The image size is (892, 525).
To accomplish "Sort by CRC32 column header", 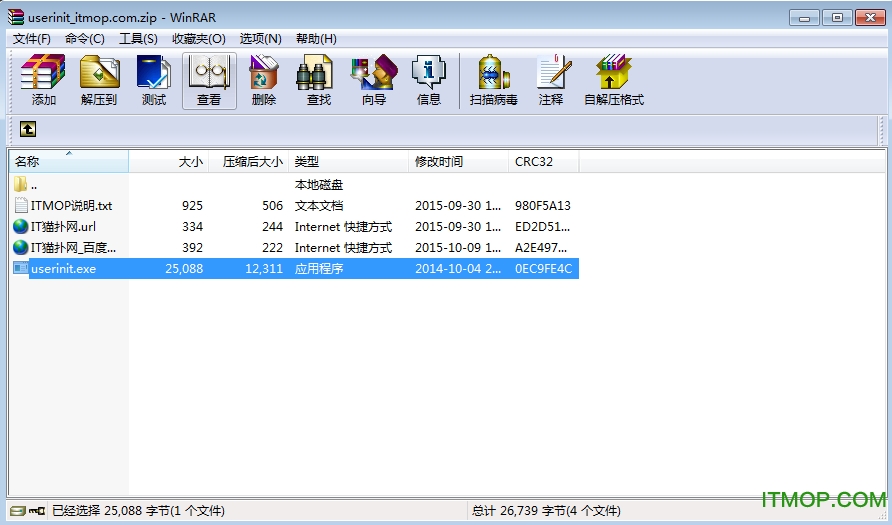I will [x=544, y=162].
